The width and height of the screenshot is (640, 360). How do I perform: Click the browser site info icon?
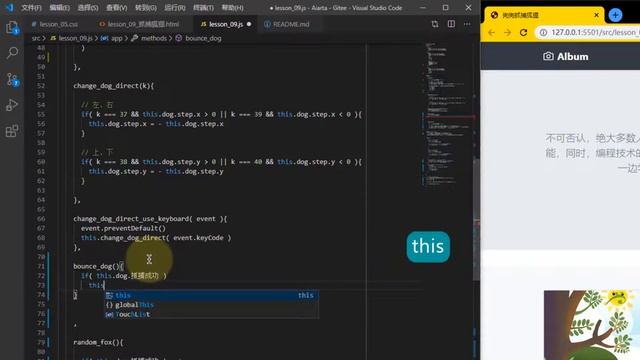[x=543, y=33]
